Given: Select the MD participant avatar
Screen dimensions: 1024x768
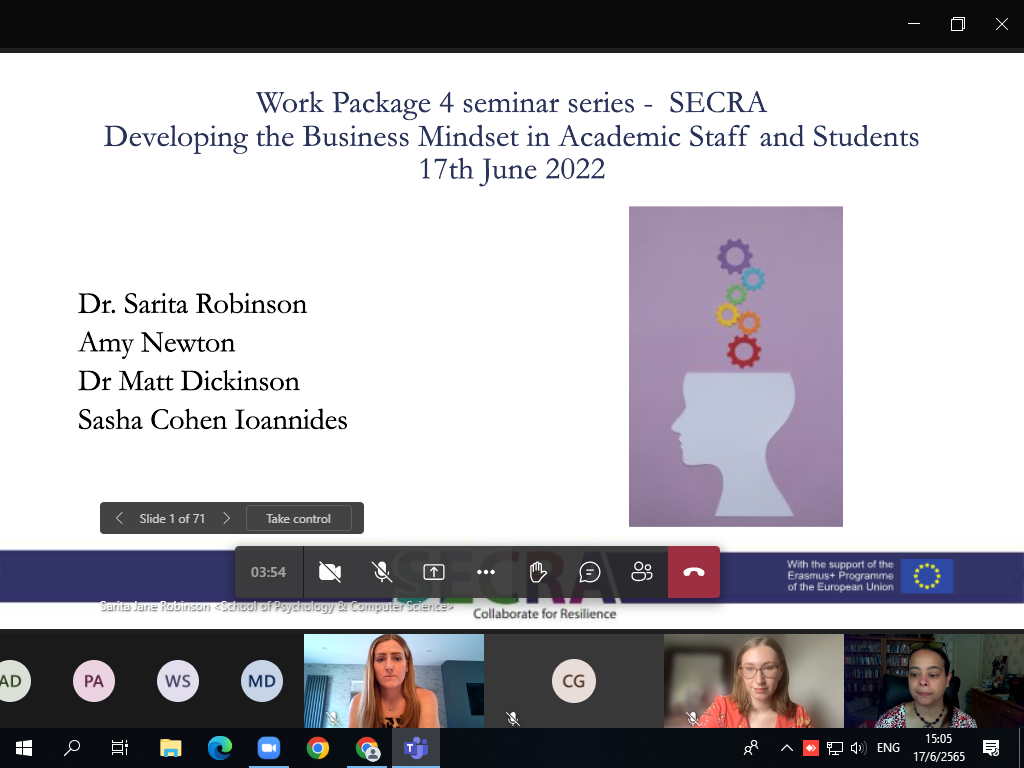Looking at the screenshot, I should (261, 681).
